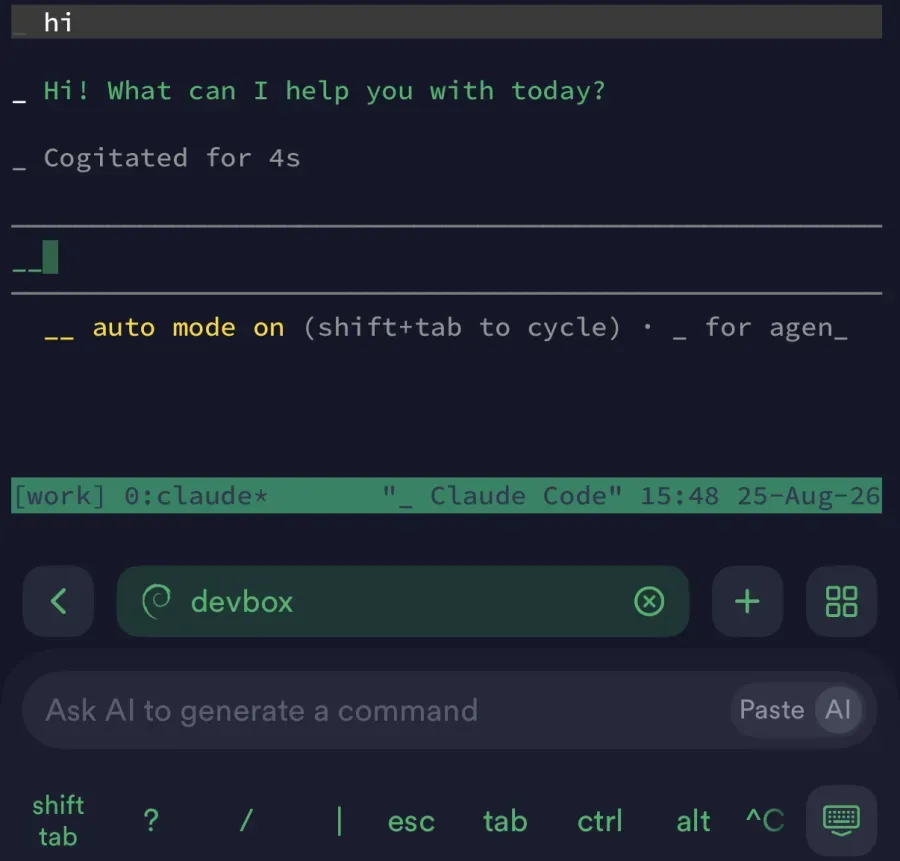Click the [work] session name
The height and width of the screenshot is (861, 900).
(59, 495)
